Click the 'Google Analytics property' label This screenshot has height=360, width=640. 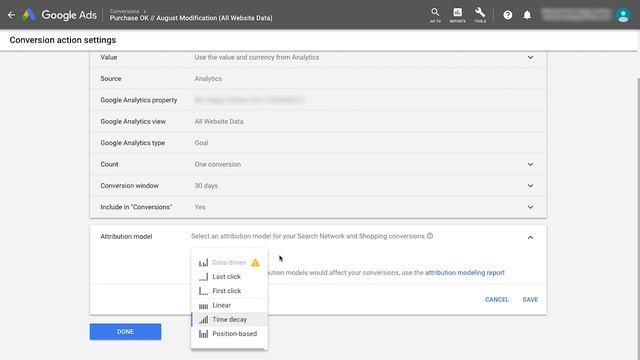[x=139, y=100]
